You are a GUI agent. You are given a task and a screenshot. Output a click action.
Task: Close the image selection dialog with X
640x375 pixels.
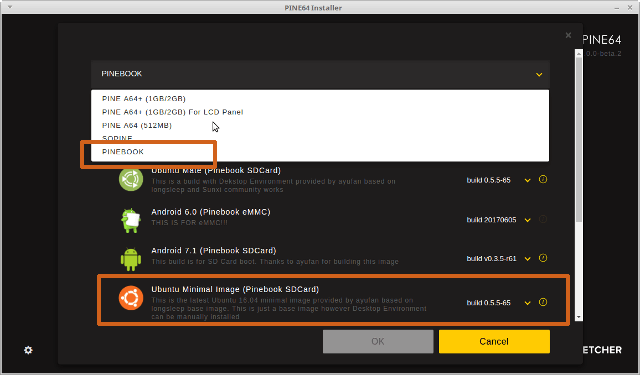click(x=568, y=36)
